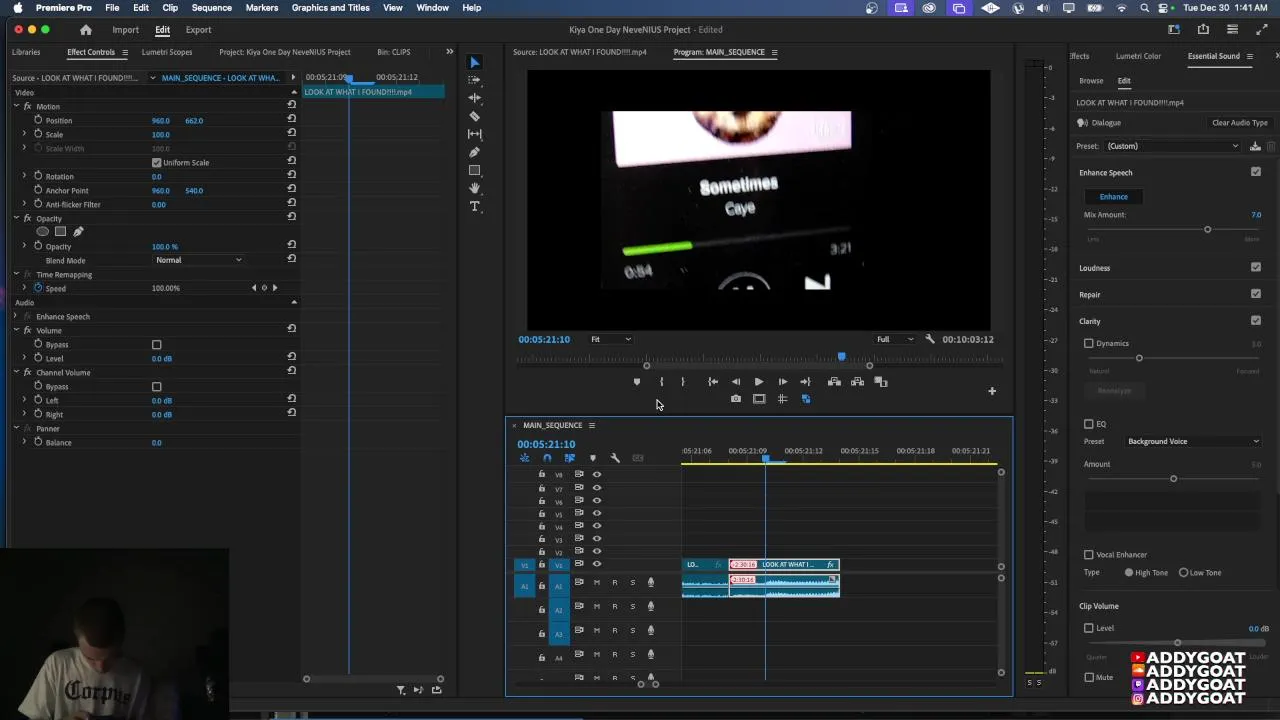Viewport: 1280px width, 720px height.
Task: Click the EQ Amount slider handle
Action: click(x=1173, y=479)
